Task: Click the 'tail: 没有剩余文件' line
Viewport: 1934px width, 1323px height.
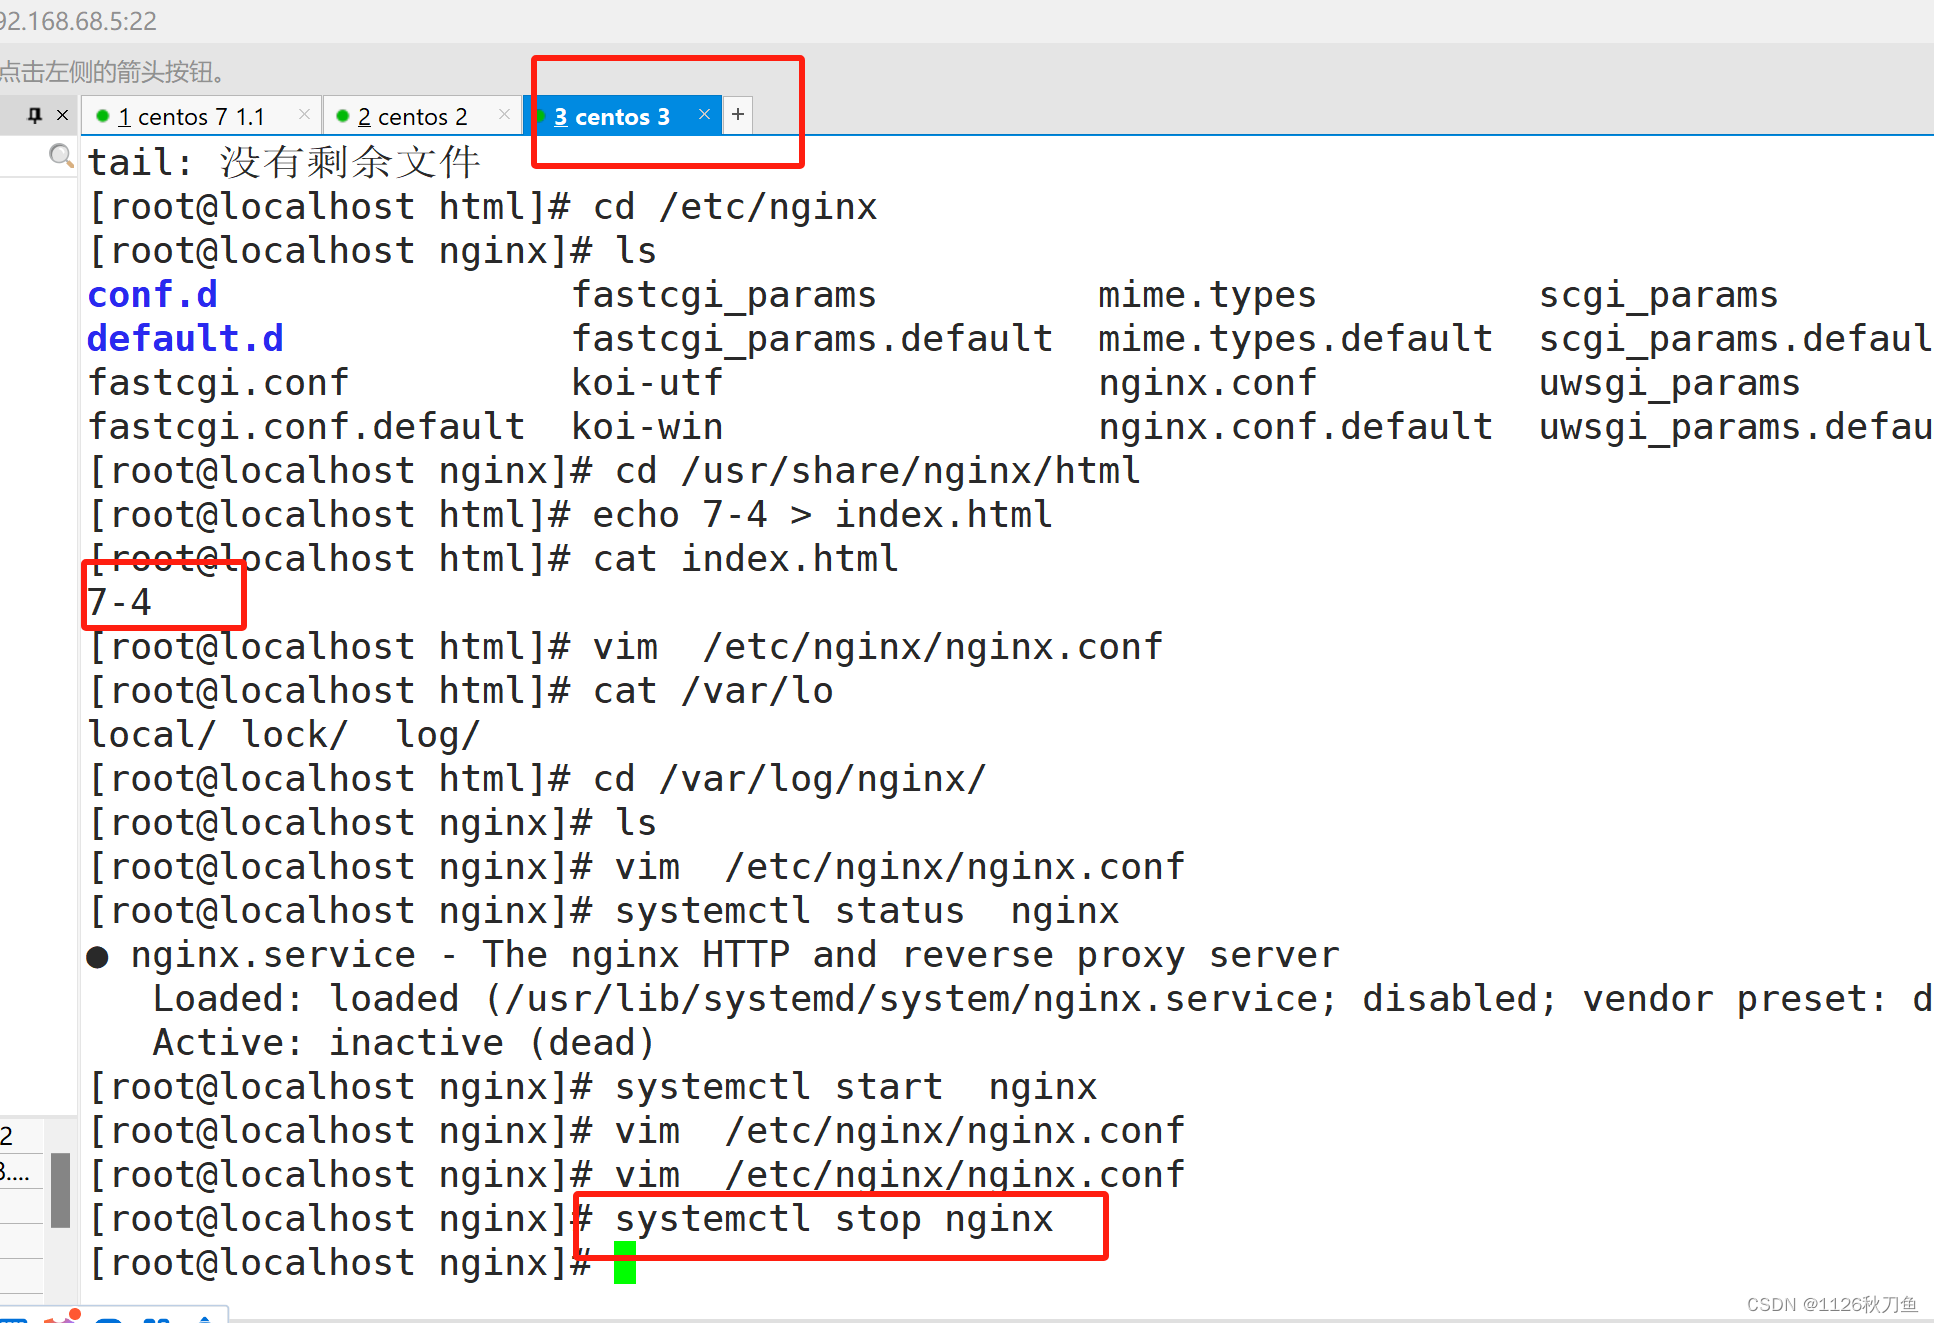Action: pyautogui.click(x=284, y=162)
